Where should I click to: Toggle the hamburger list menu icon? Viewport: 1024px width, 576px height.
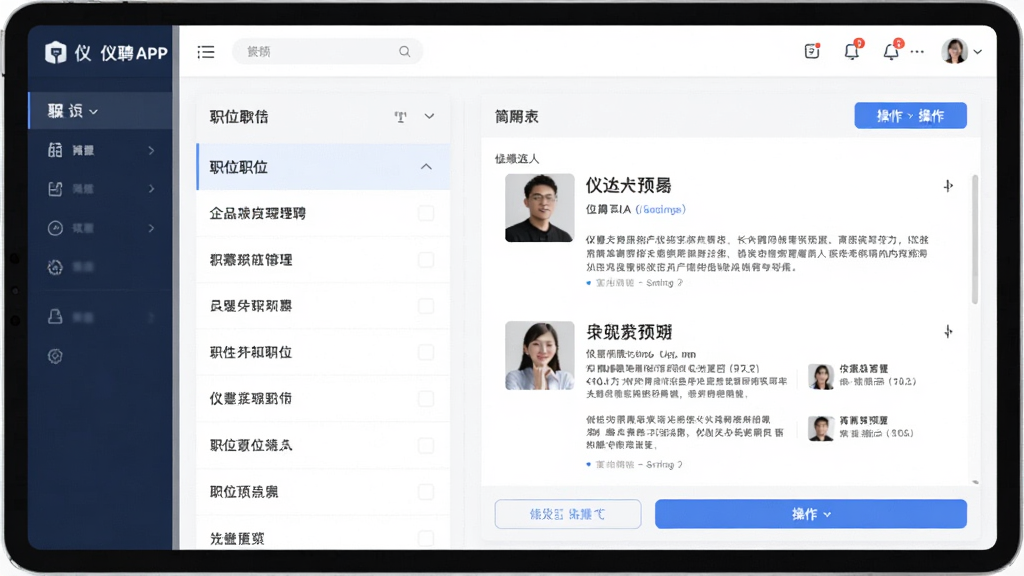click(x=206, y=52)
